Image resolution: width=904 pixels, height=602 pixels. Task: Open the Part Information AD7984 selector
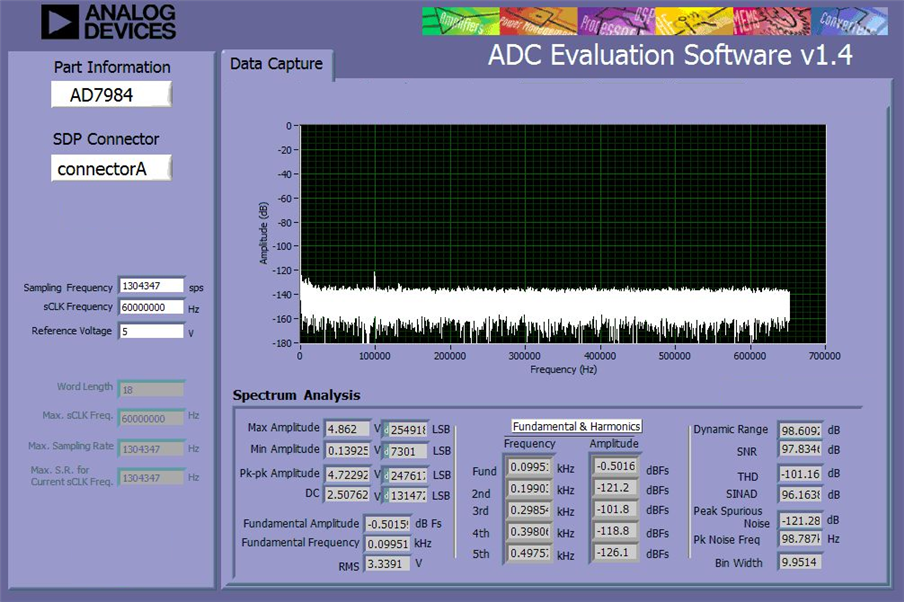click(x=111, y=95)
